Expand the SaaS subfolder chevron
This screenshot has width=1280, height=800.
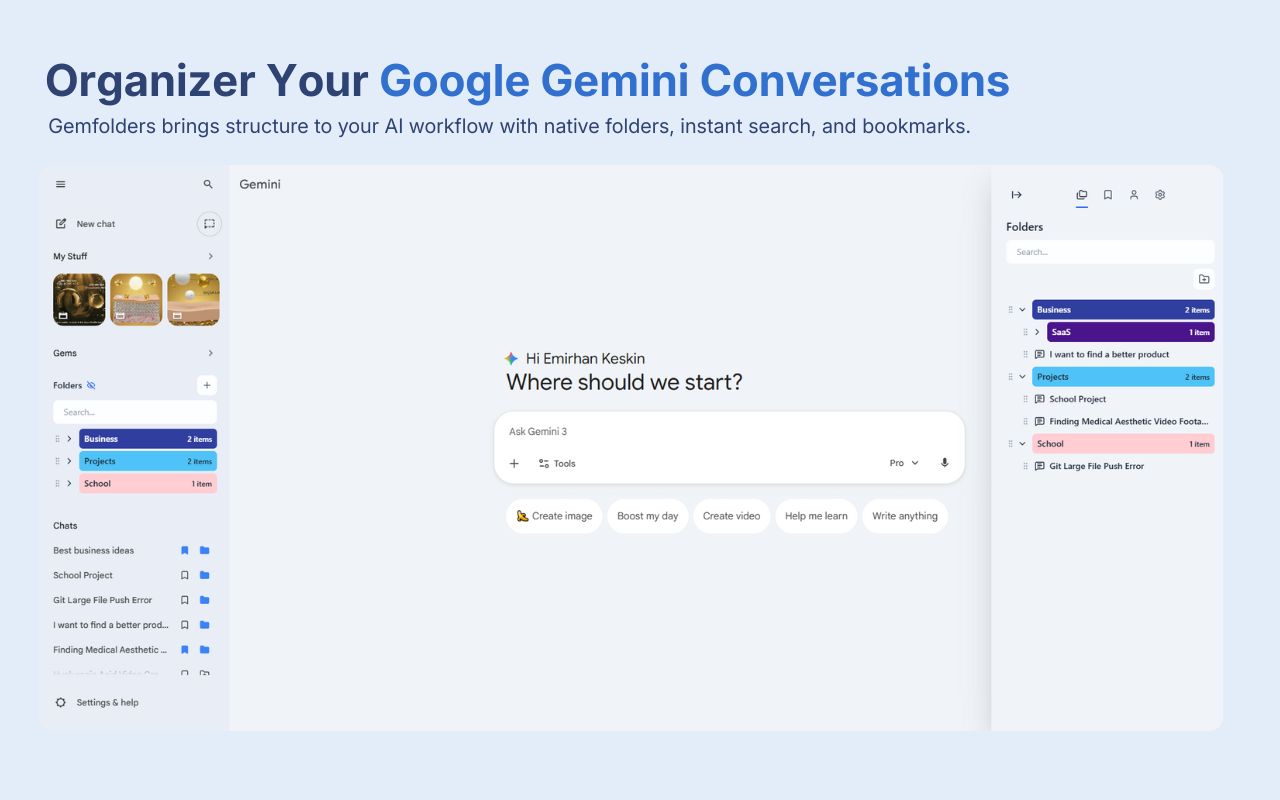click(x=1037, y=332)
